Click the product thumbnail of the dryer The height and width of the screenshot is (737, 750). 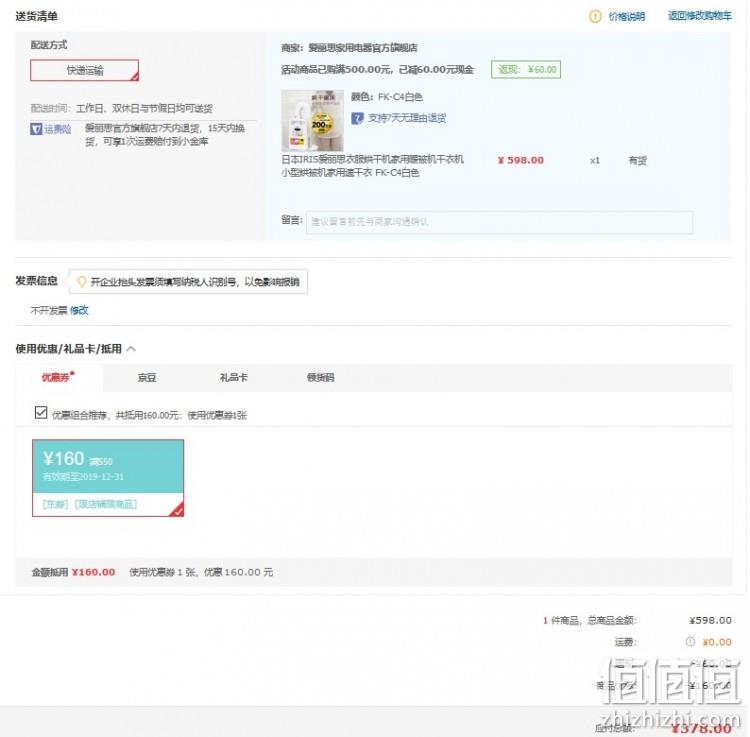tap(312, 121)
